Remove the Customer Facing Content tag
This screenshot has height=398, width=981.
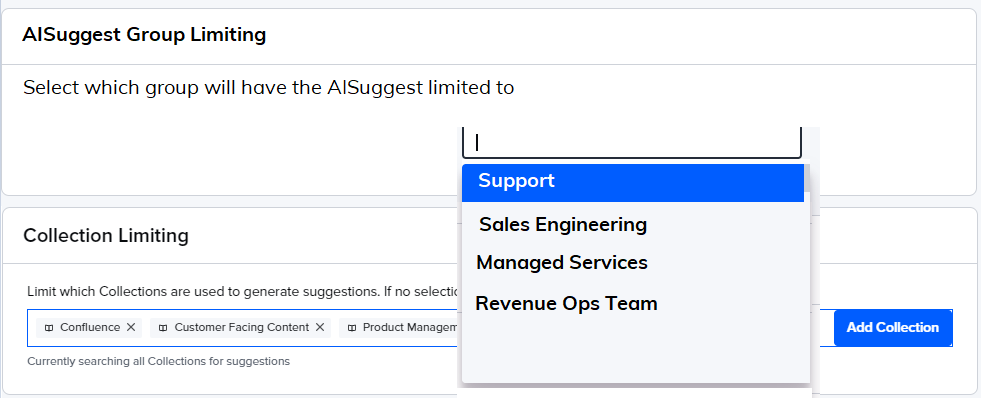tap(320, 327)
